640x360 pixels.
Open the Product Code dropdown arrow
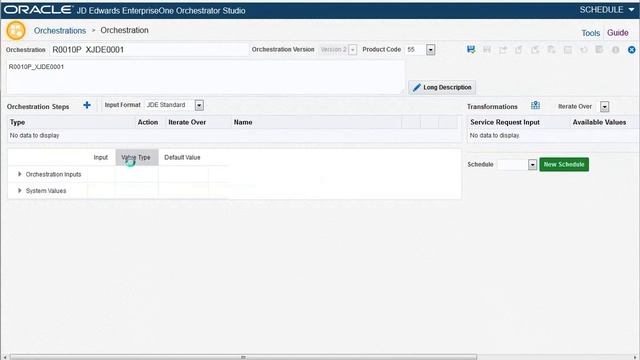tap(431, 50)
